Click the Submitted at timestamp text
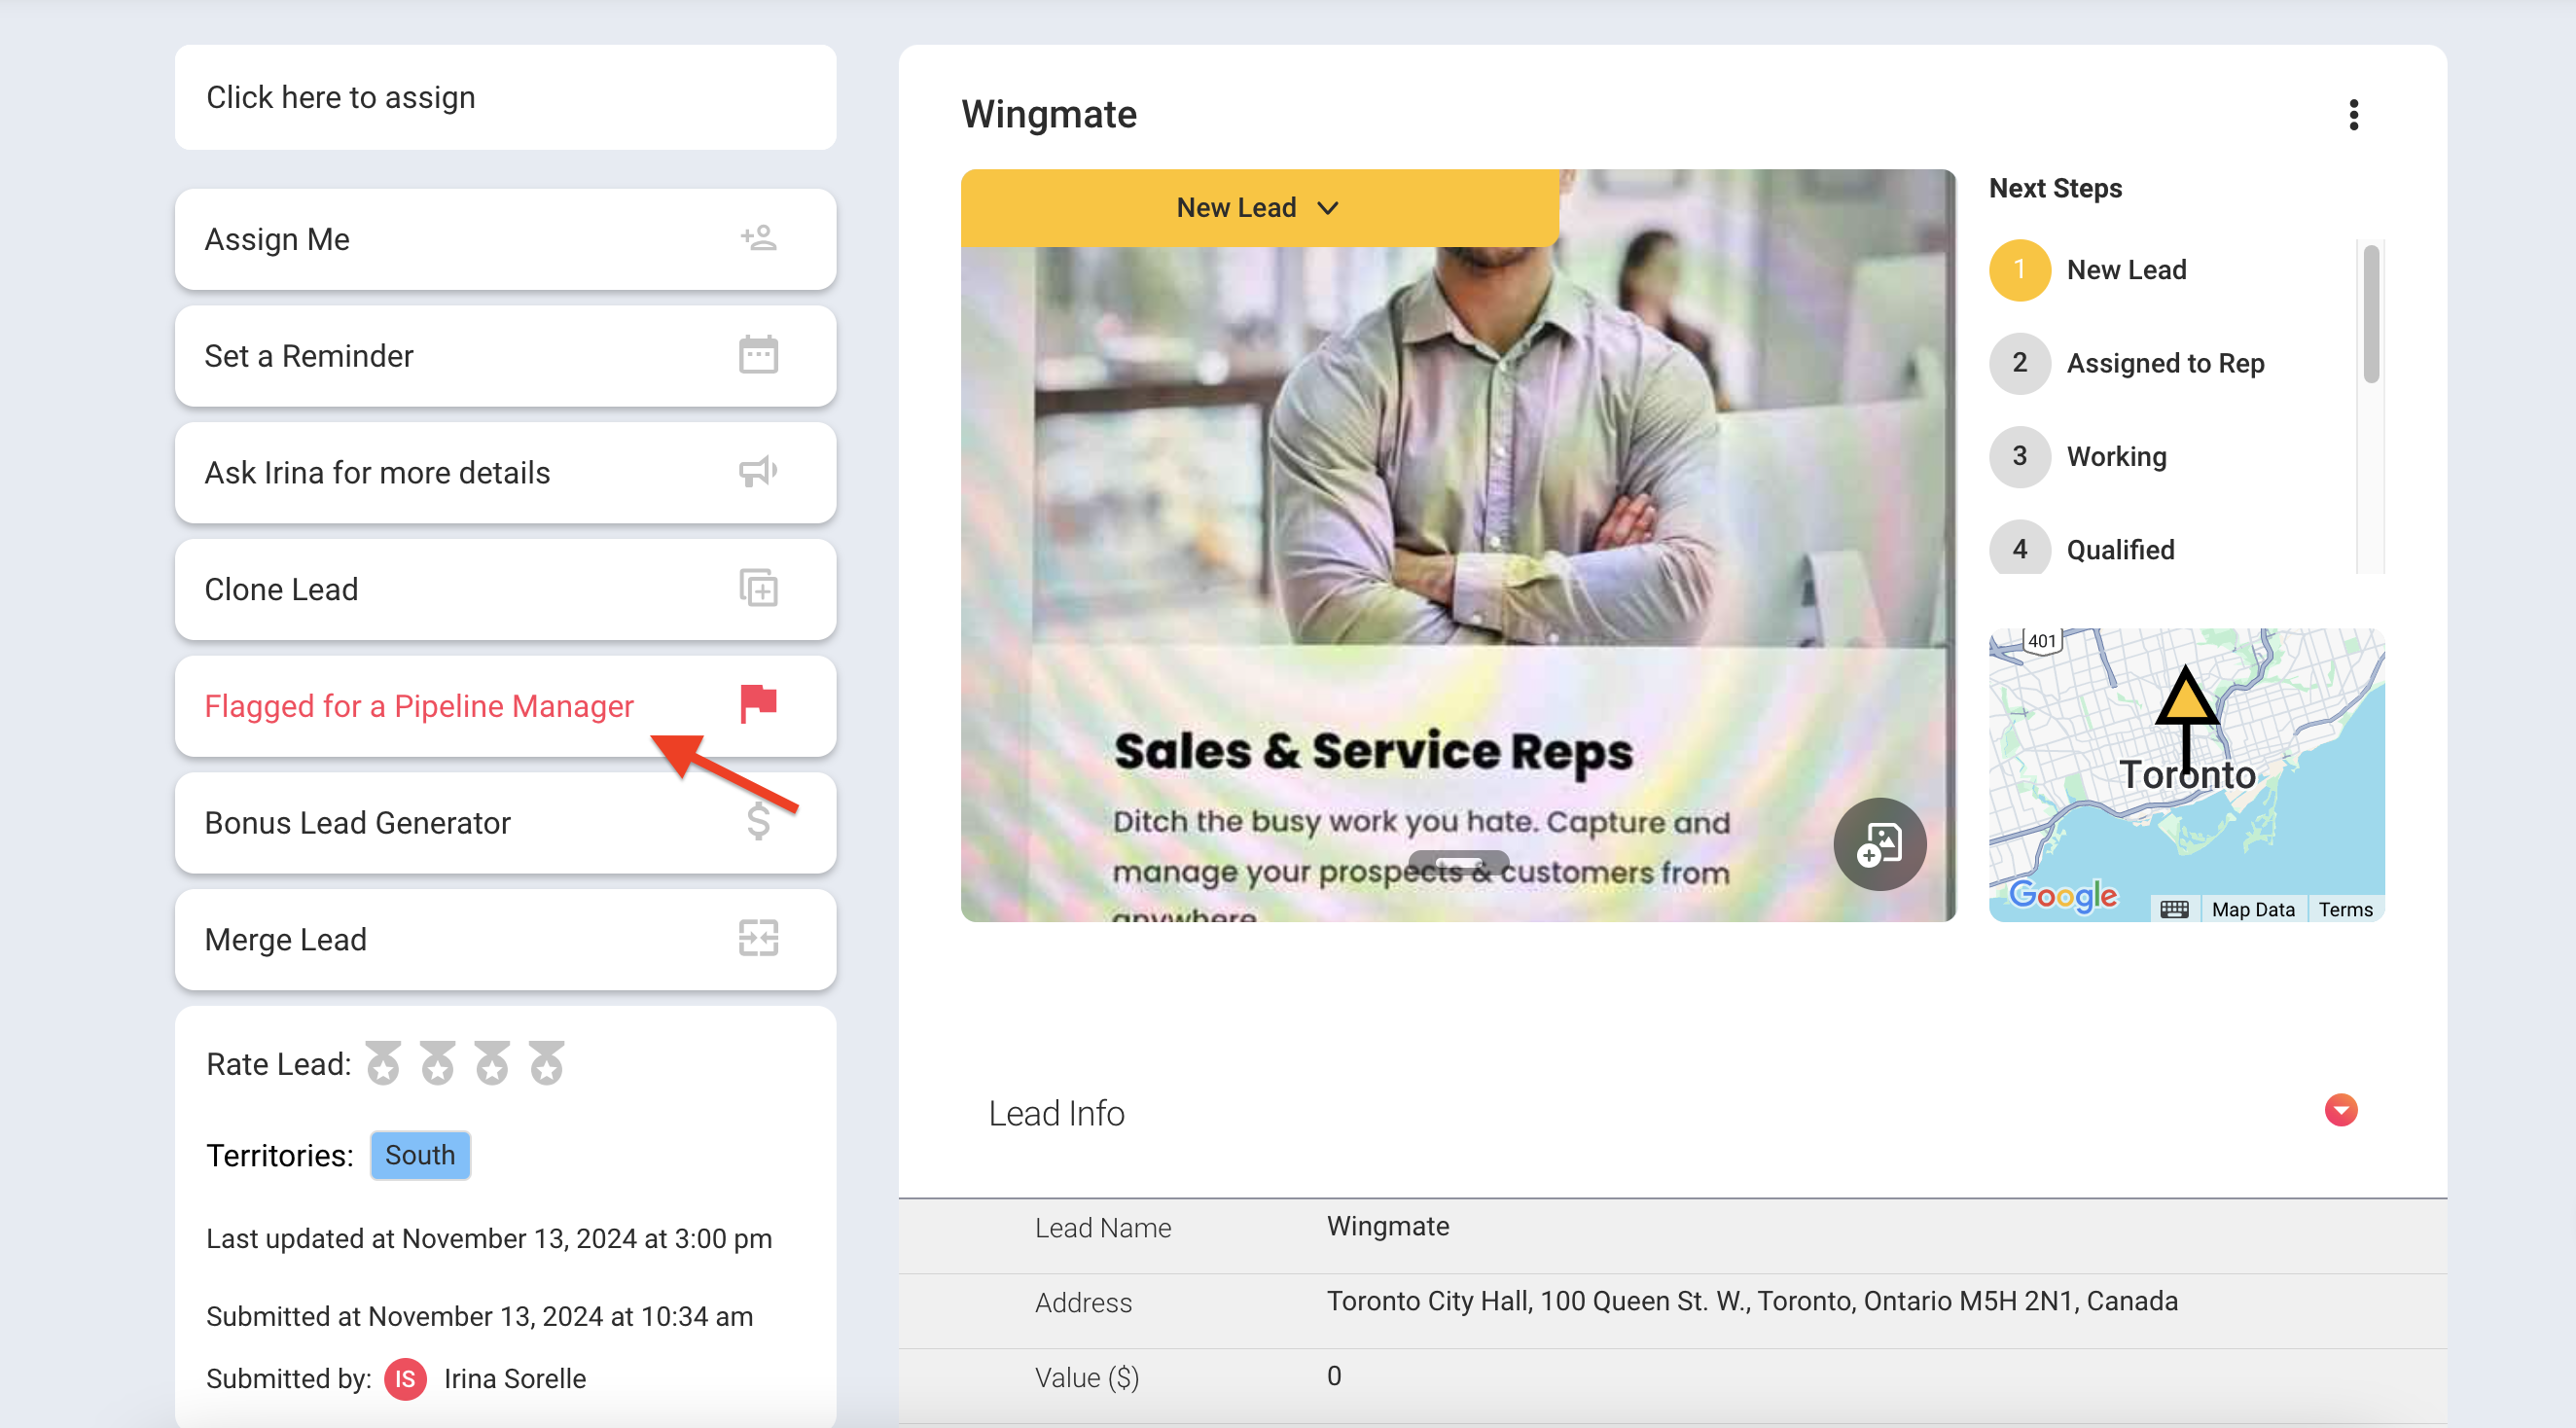The width and height of the screenshot is (2576, 1428). click(479, 1317)
